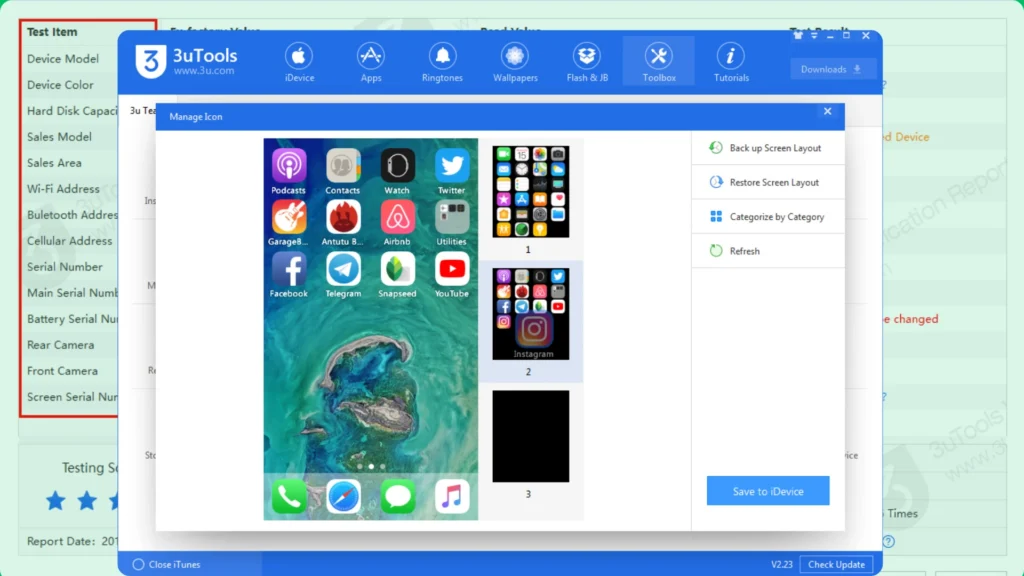The image size is (1024, 576).
Task: Close the Manage Icon dialog
Action: [827, 112]
